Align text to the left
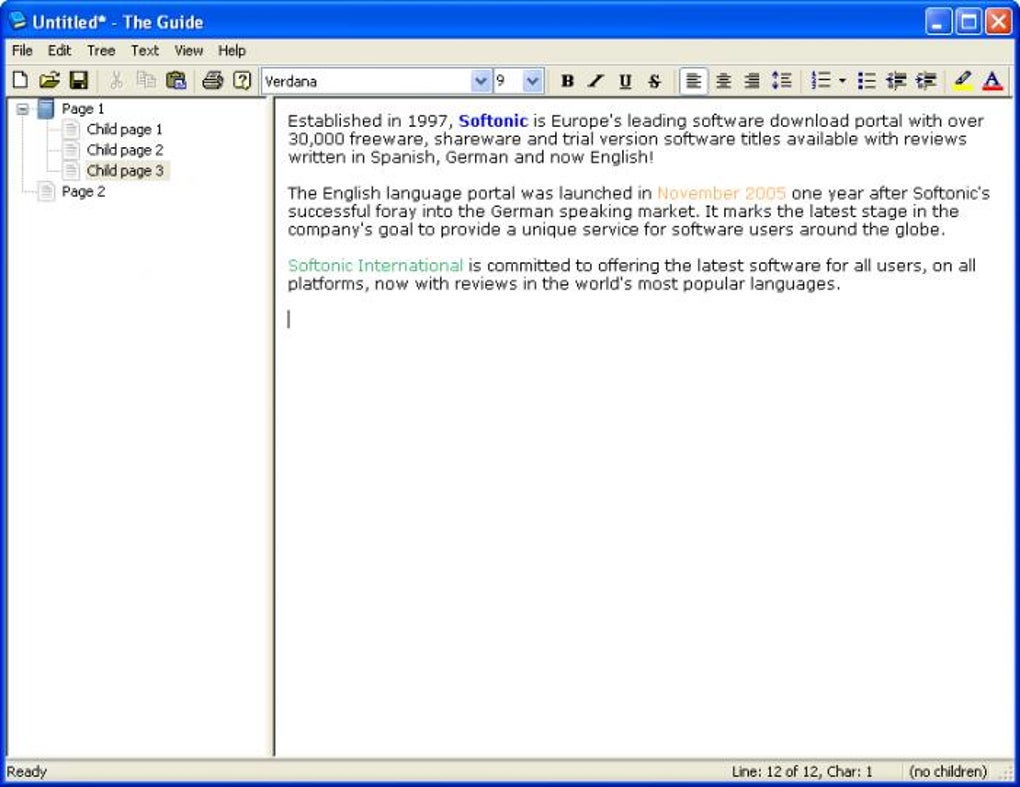 tap(693, 81)
